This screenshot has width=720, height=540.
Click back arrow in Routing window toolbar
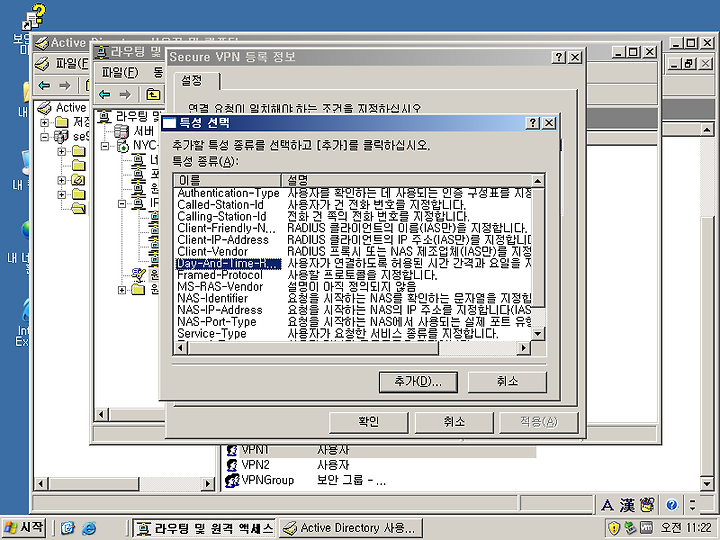click(x=105, y=95)
